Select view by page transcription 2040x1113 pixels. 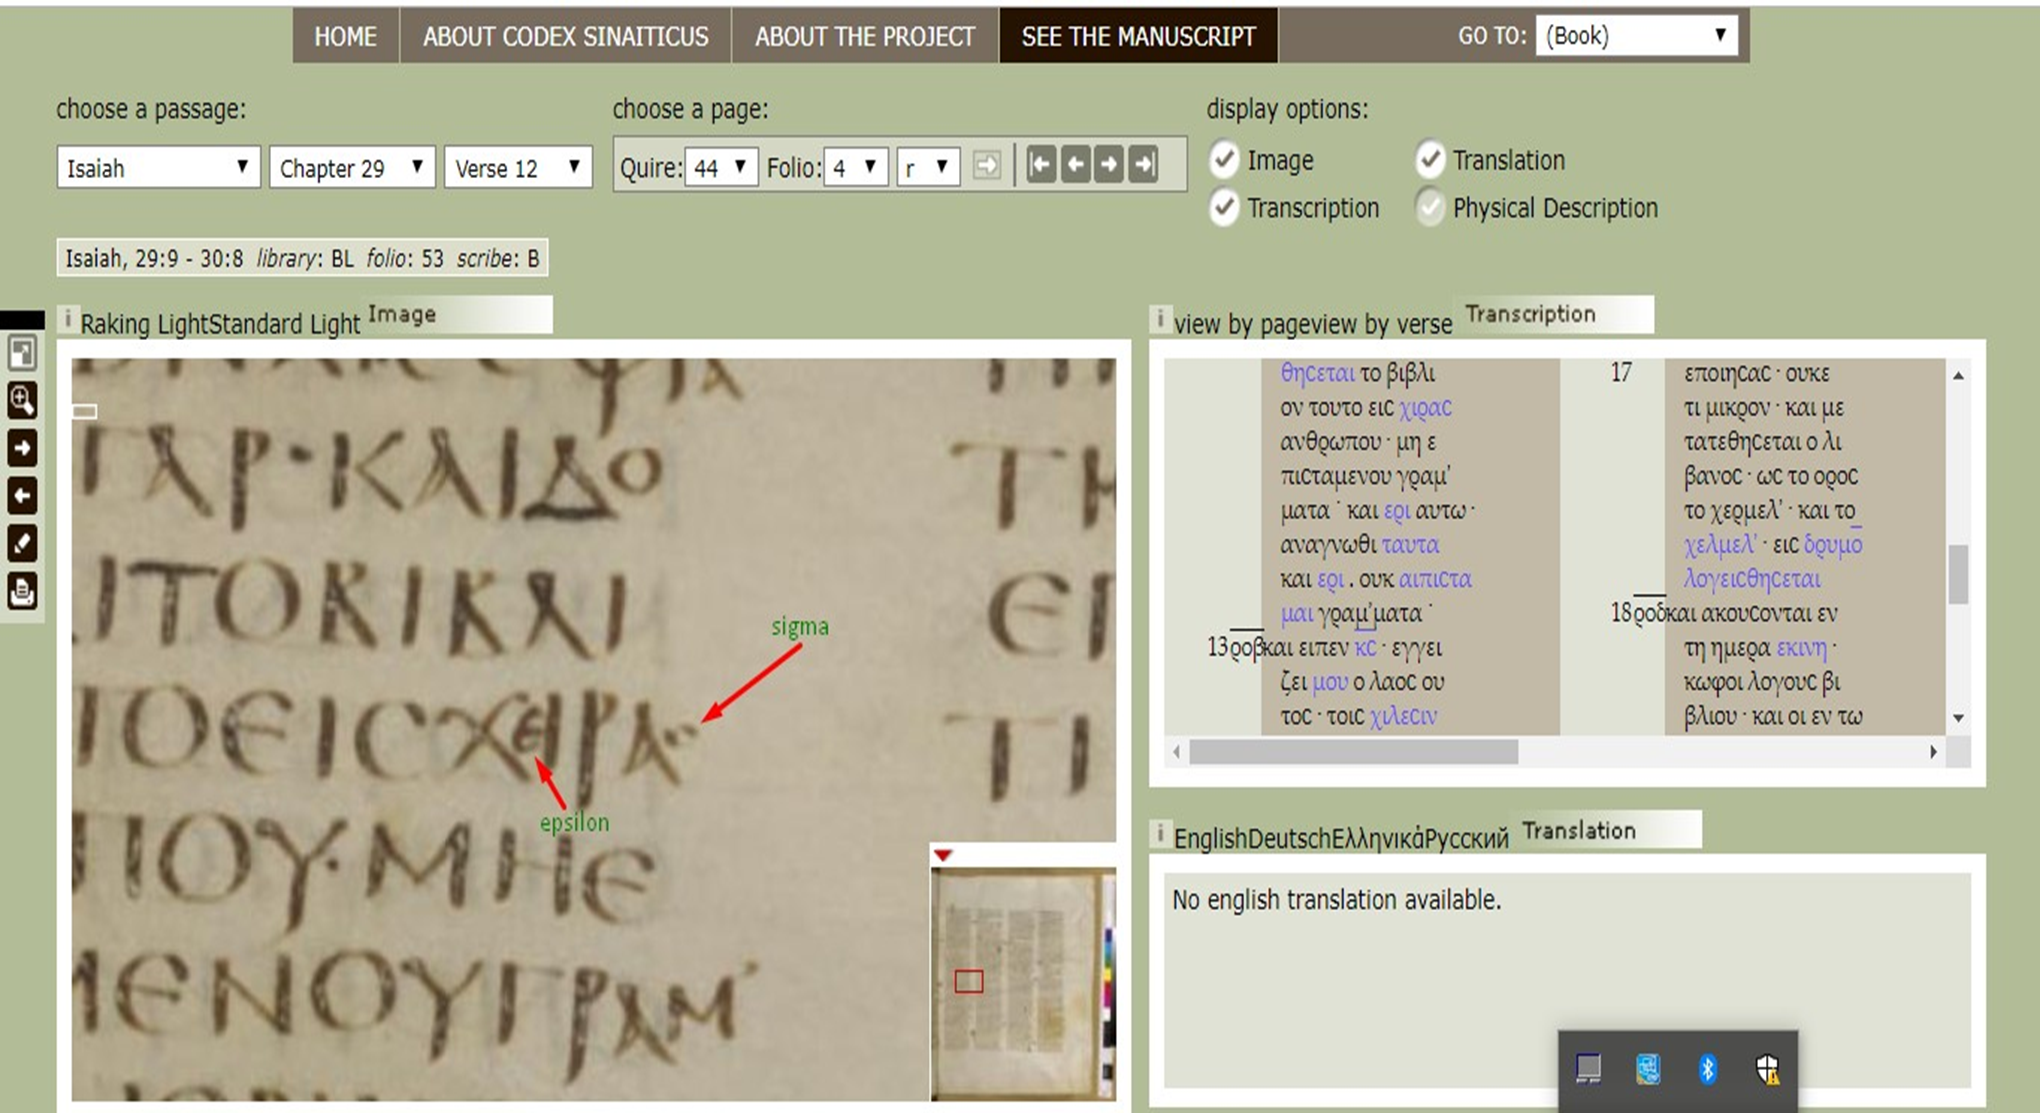(1243, 324)
